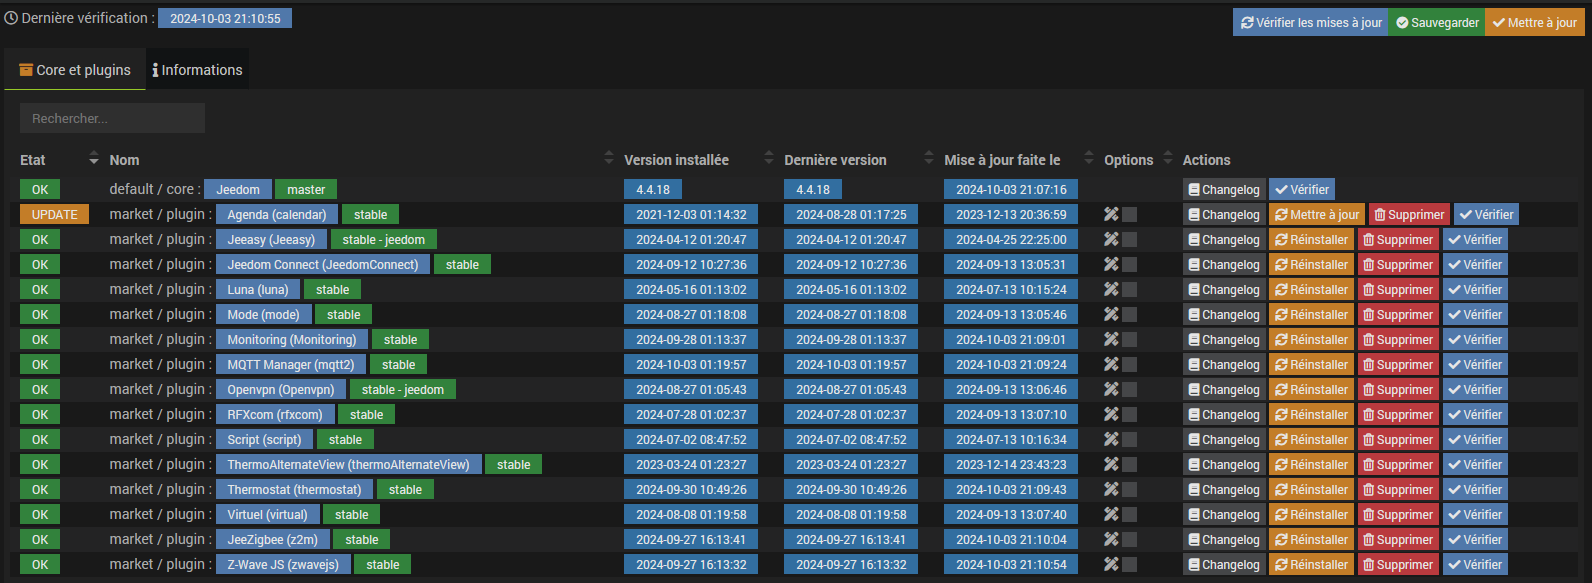Click the options wrench icon for Virtuel
Viewport: 1592px width, 583px height.
click(1111, 514)
